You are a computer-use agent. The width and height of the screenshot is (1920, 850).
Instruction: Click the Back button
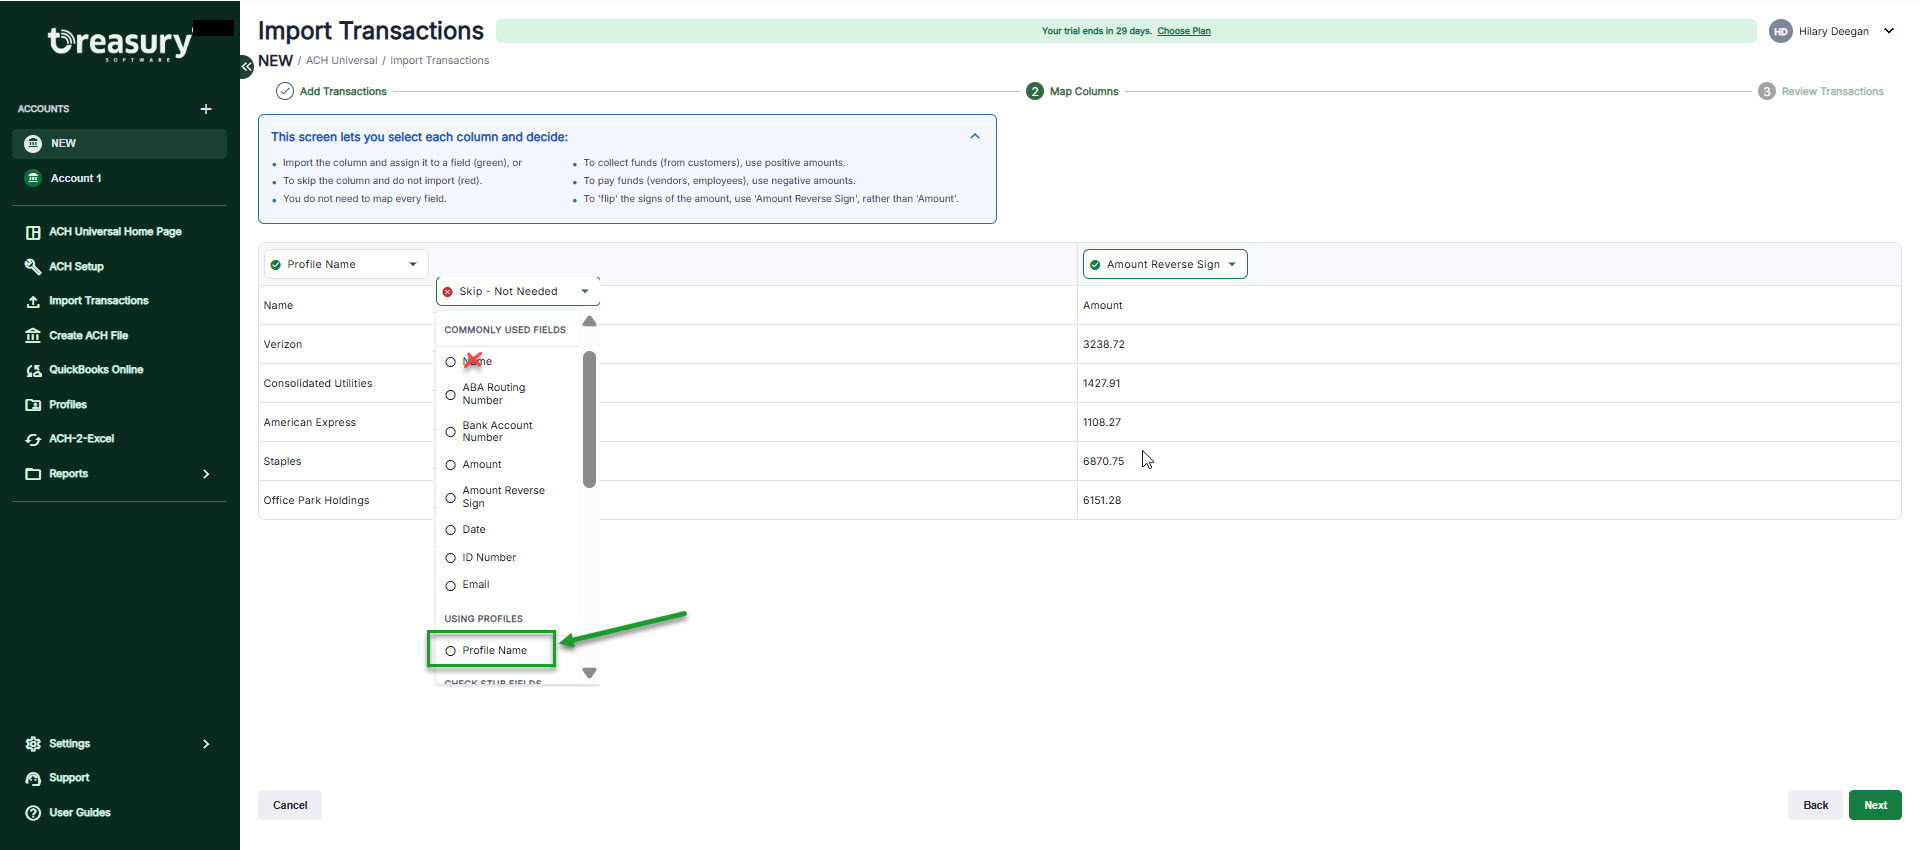pyautogui.click(x=1815, y=805)
